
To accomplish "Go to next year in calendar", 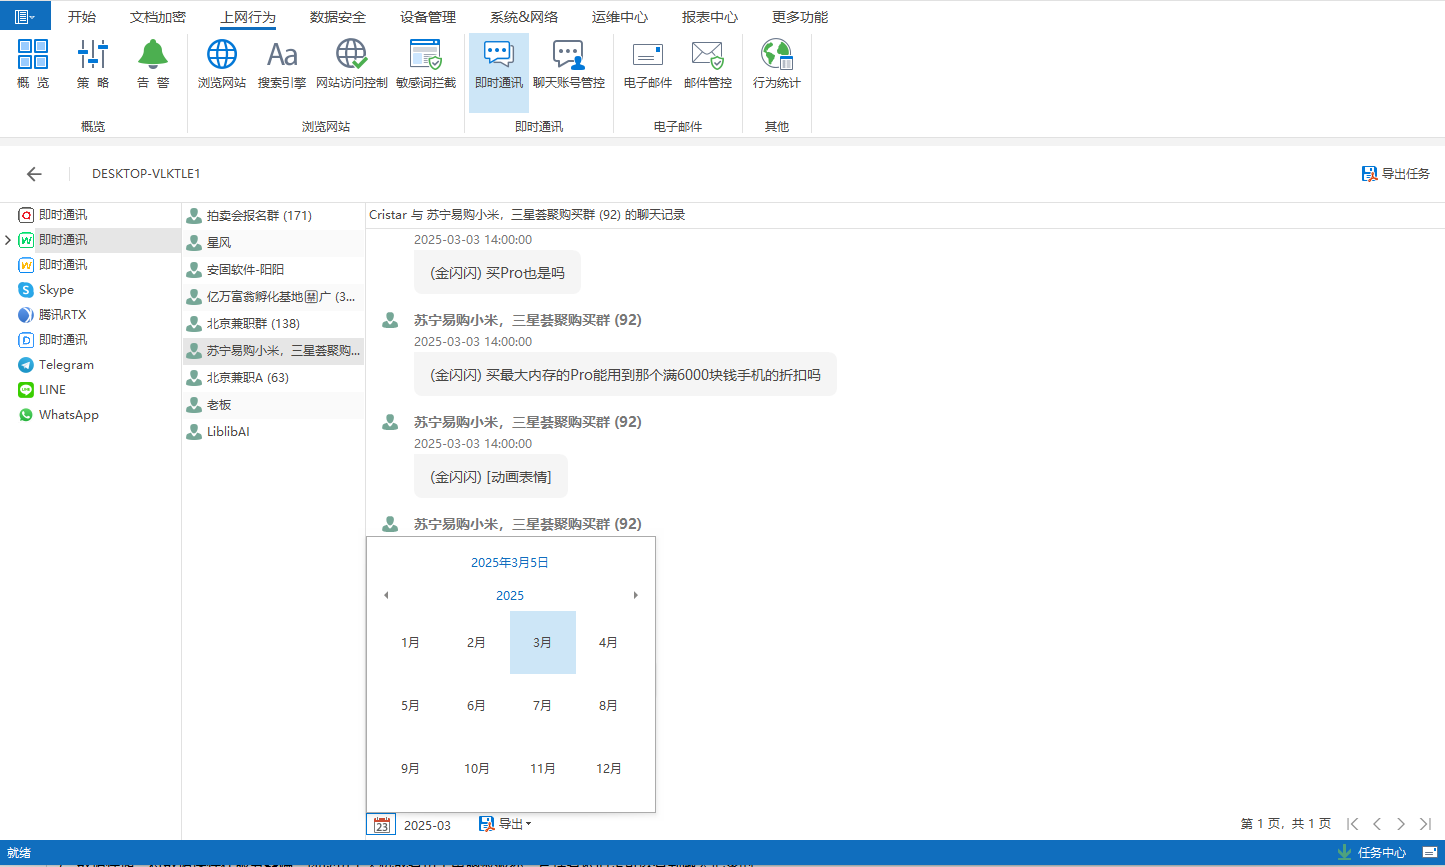I will tap(635, 596).
